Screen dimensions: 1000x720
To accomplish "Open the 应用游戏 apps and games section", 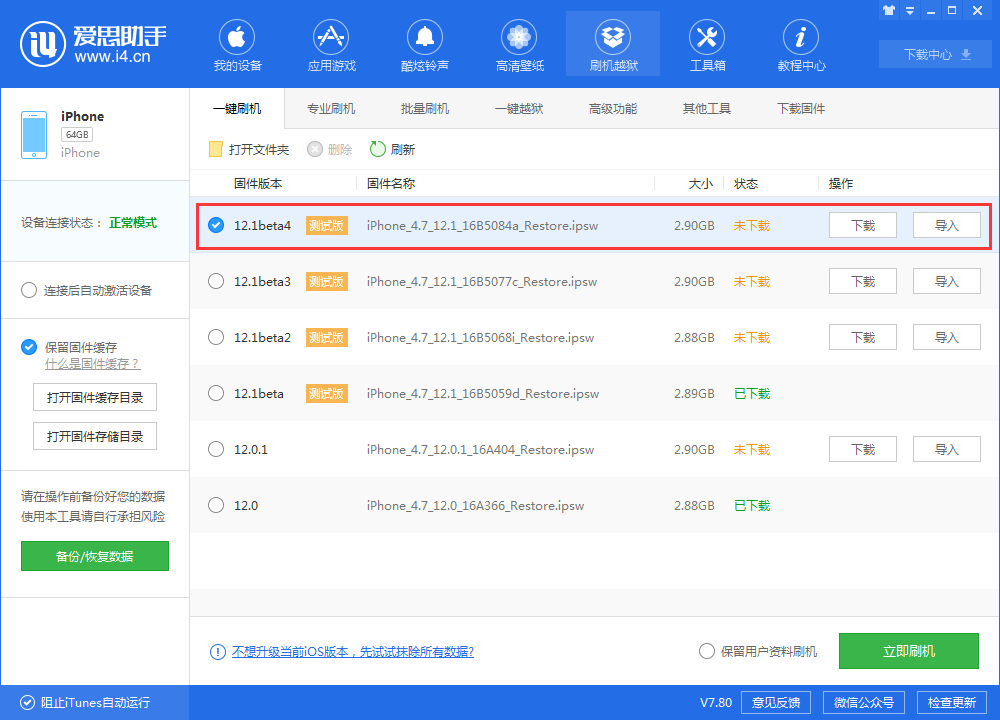I will pos(330,44).
